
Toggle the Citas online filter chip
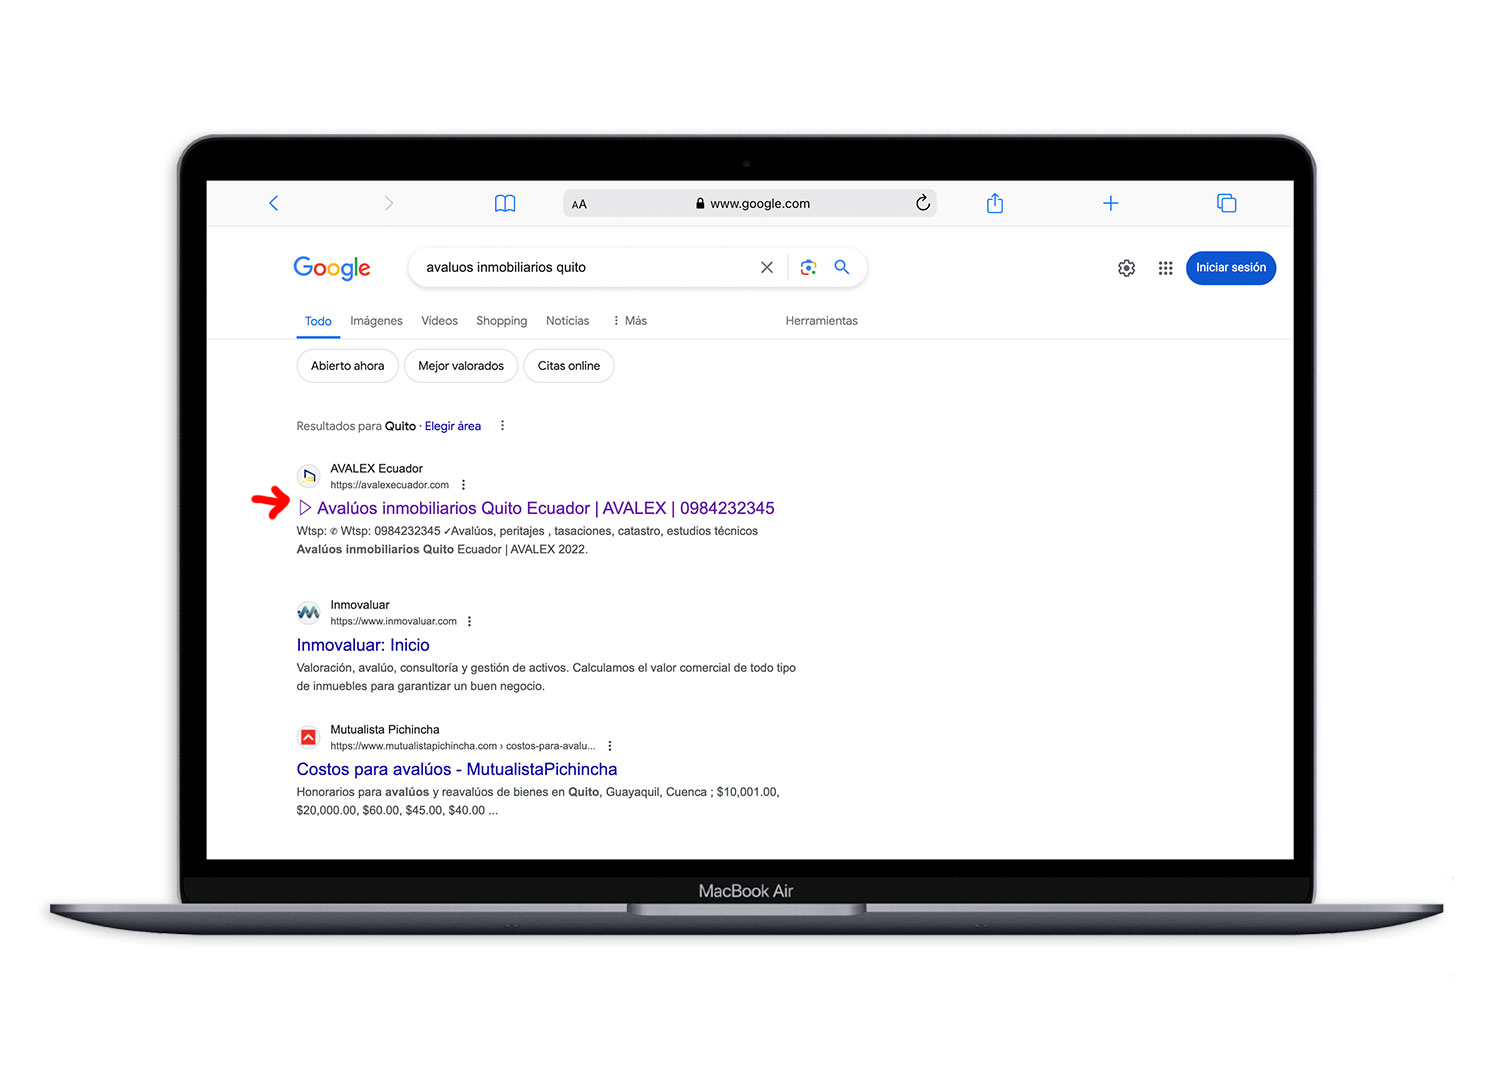(568, 366)
